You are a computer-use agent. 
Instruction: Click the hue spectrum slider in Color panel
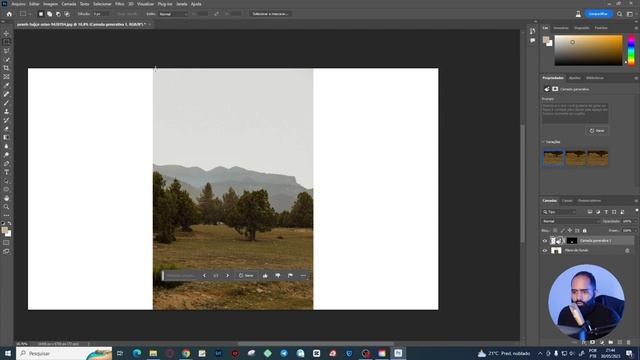631,51
